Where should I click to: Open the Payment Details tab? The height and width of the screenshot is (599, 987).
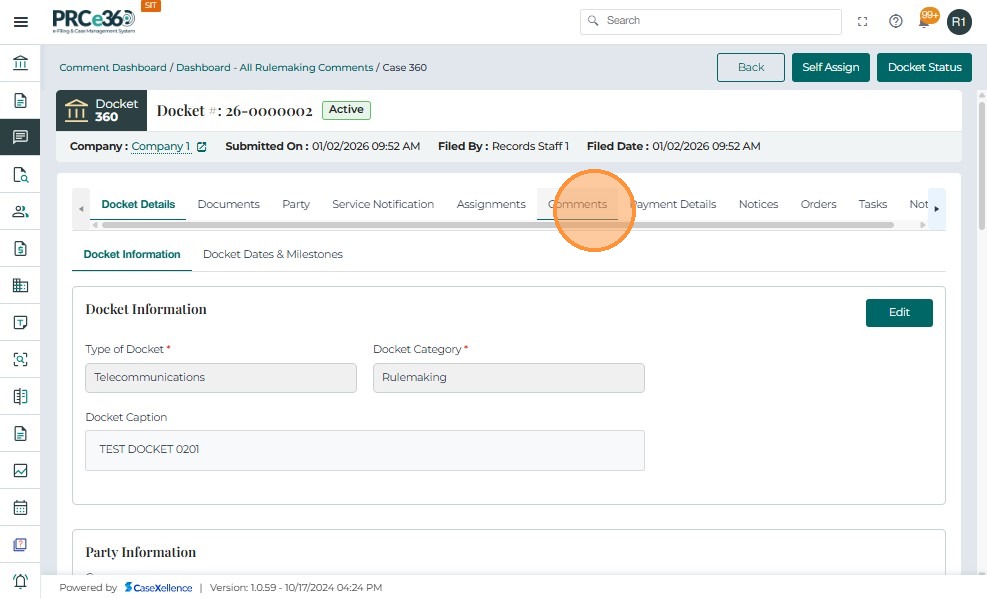[673, 204]
